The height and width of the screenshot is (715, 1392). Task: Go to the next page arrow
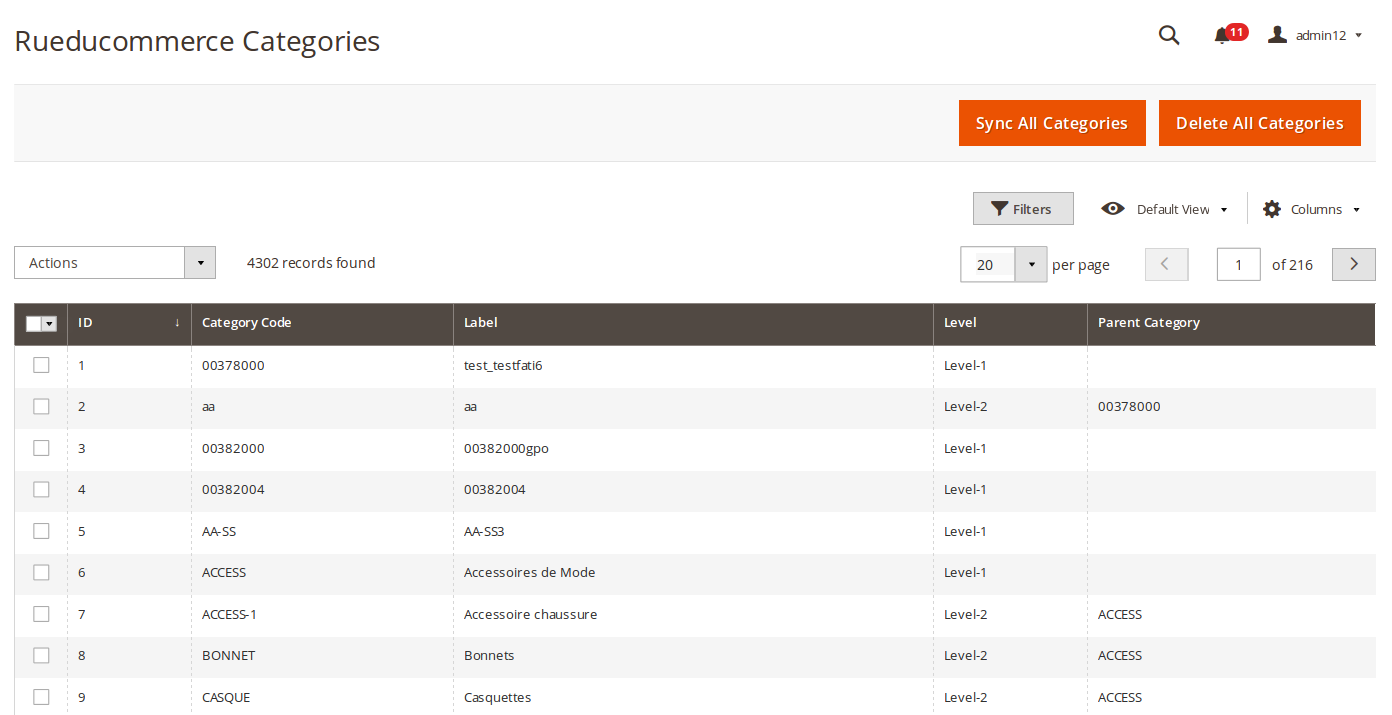pos(1354,264)
